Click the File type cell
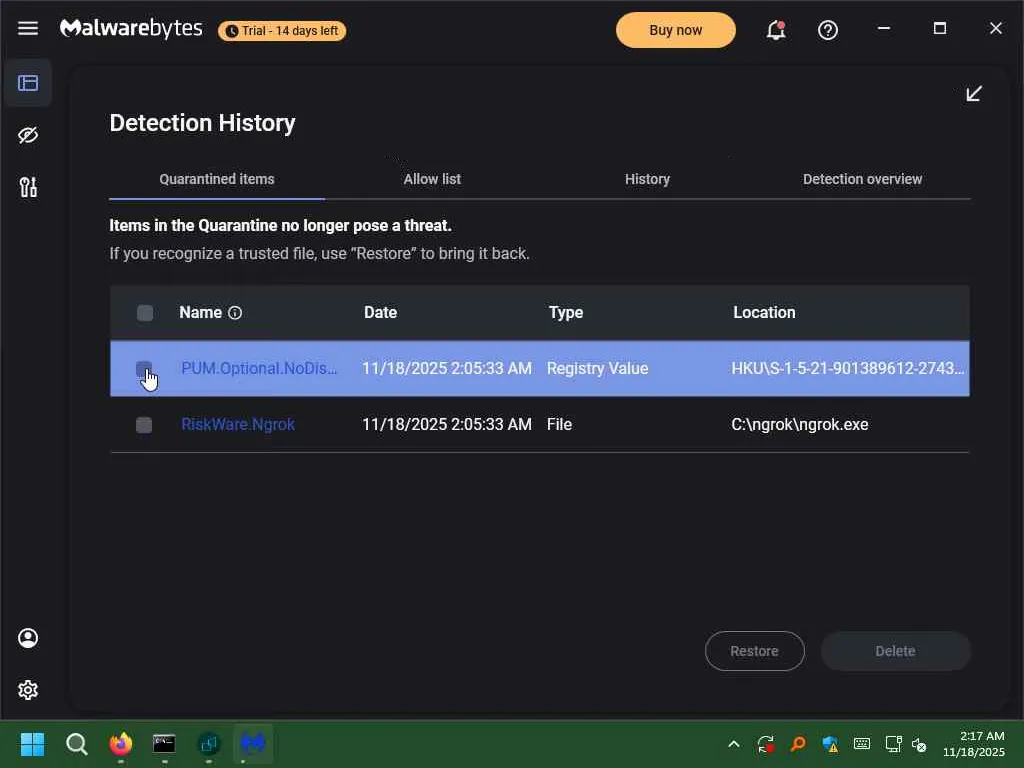This screenshot has height=768, width=1024. click(560, 424)
